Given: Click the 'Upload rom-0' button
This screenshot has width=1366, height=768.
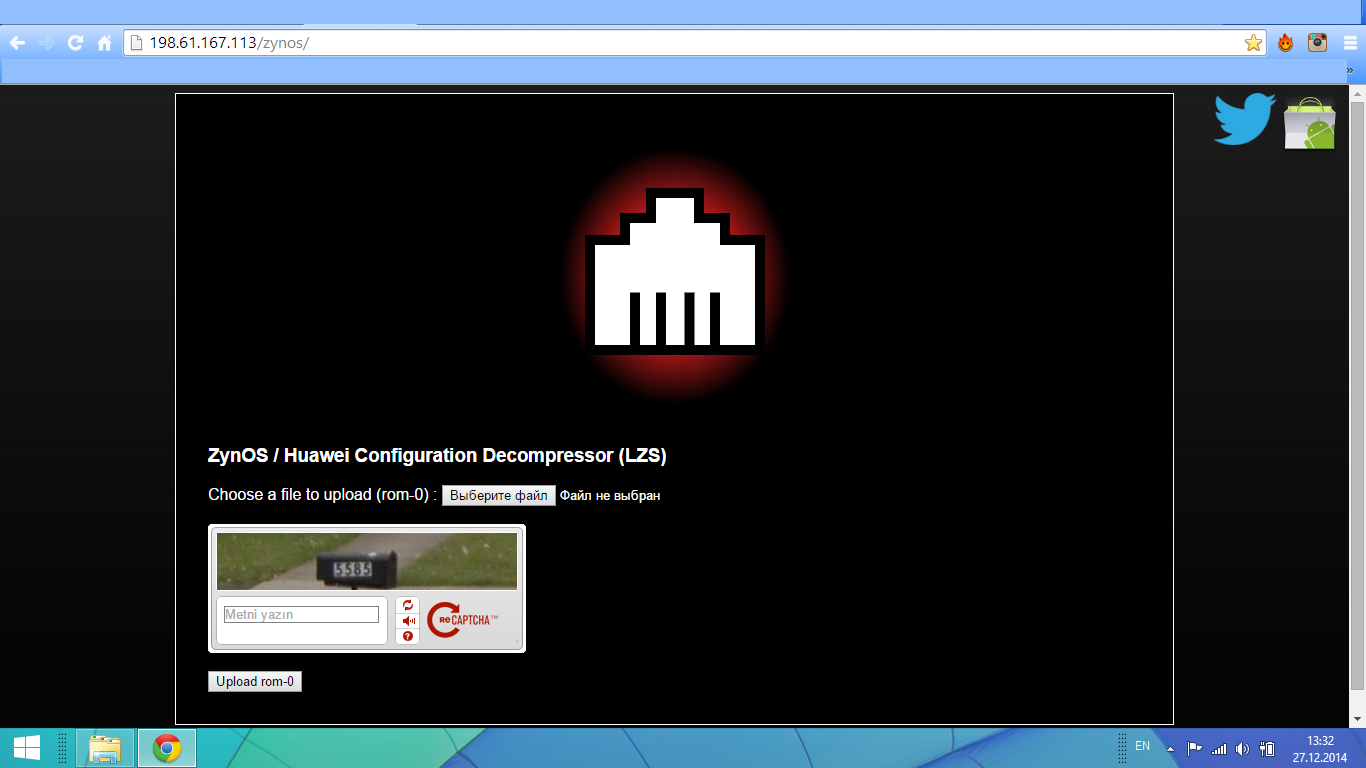Looking at the screenshot, I should pyautogui.click(x=255, y=681).
